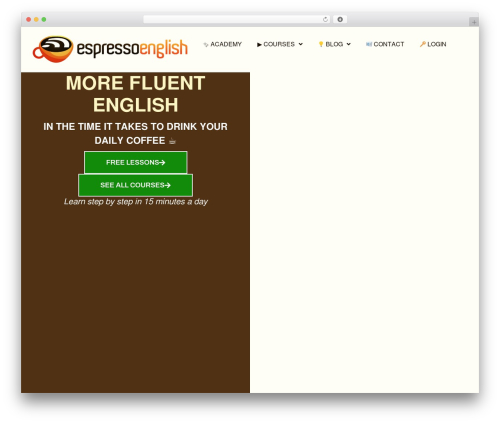This screenshot has height=423, width=500.
Task: Click the key icon next to Login
Action: [422, 44]
